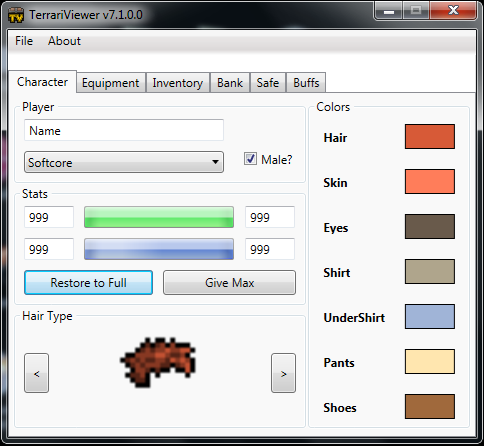This screenshot has width=484, height=446.
Task: Click the 'Hair Type' group label
Action: pos(47,316)
